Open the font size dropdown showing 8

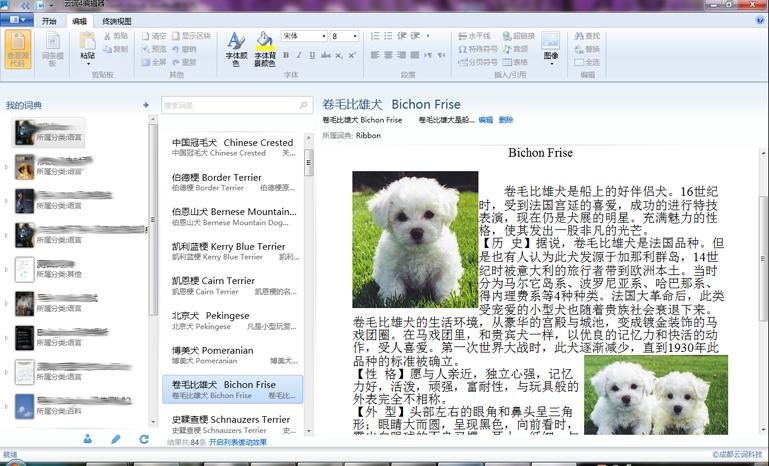tap(345, 36)
